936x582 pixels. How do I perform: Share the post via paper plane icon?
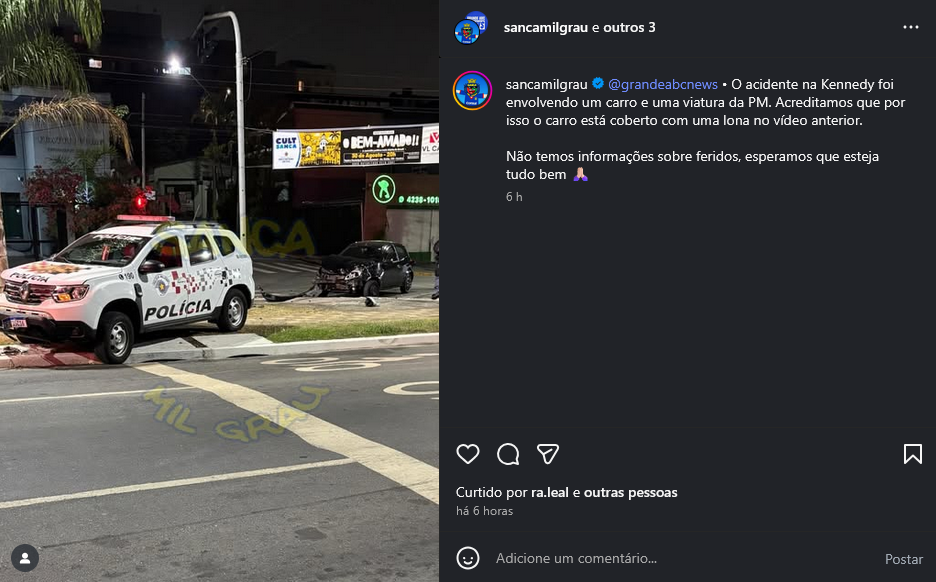click(547, 454)
